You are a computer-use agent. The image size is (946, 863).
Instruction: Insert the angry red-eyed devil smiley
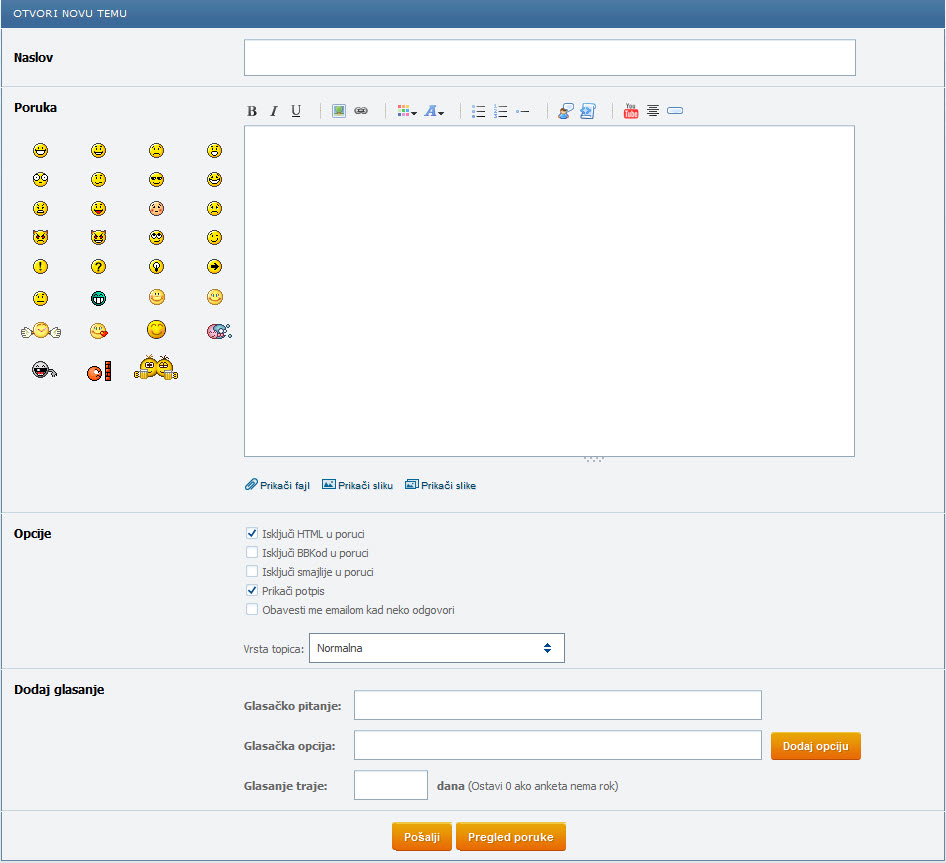click(40, 238)
